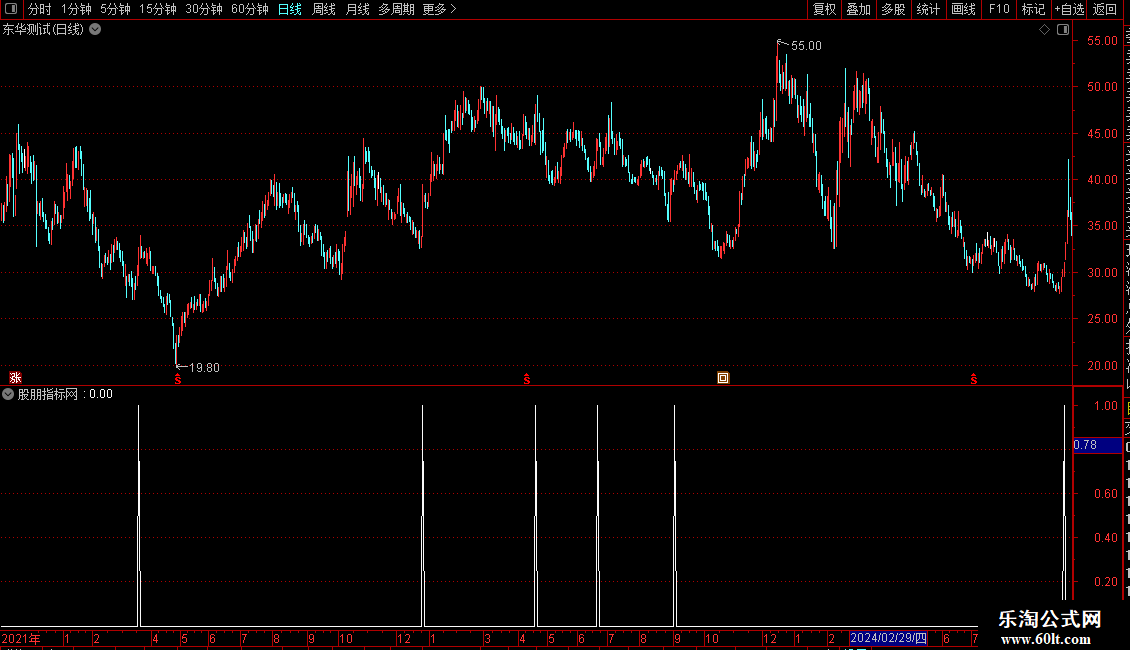Click the $ marker near March 2022
The width and height of the screenshot is (1130, 650).
coord(527,379)
